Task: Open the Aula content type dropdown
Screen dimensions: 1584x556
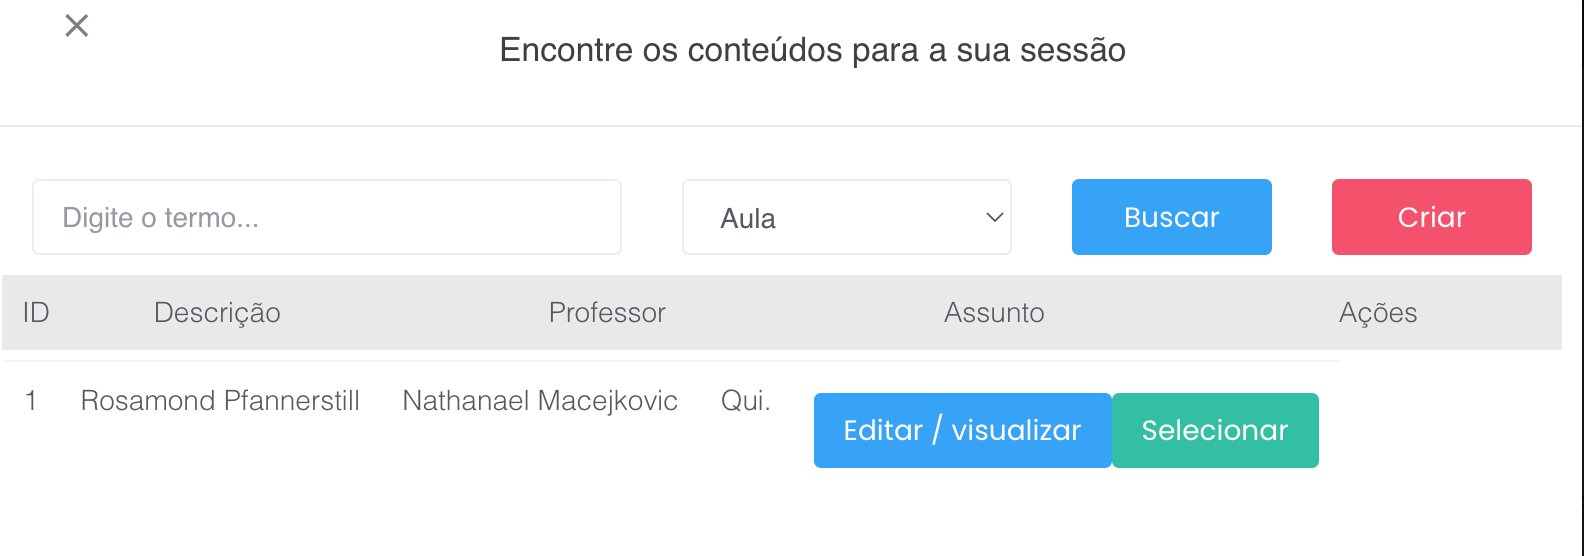Action: pyautogui.click(x=845, y=217)
